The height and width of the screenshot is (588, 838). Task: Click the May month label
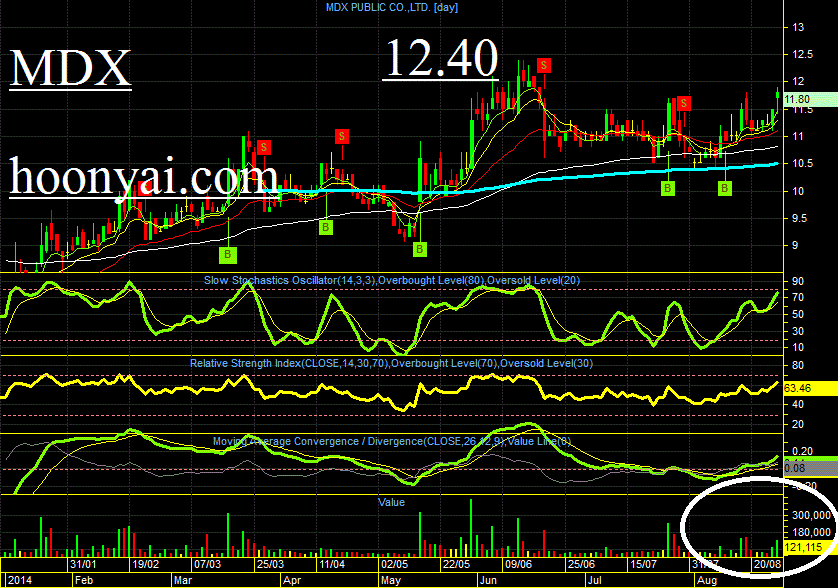[x=391, y=581]
